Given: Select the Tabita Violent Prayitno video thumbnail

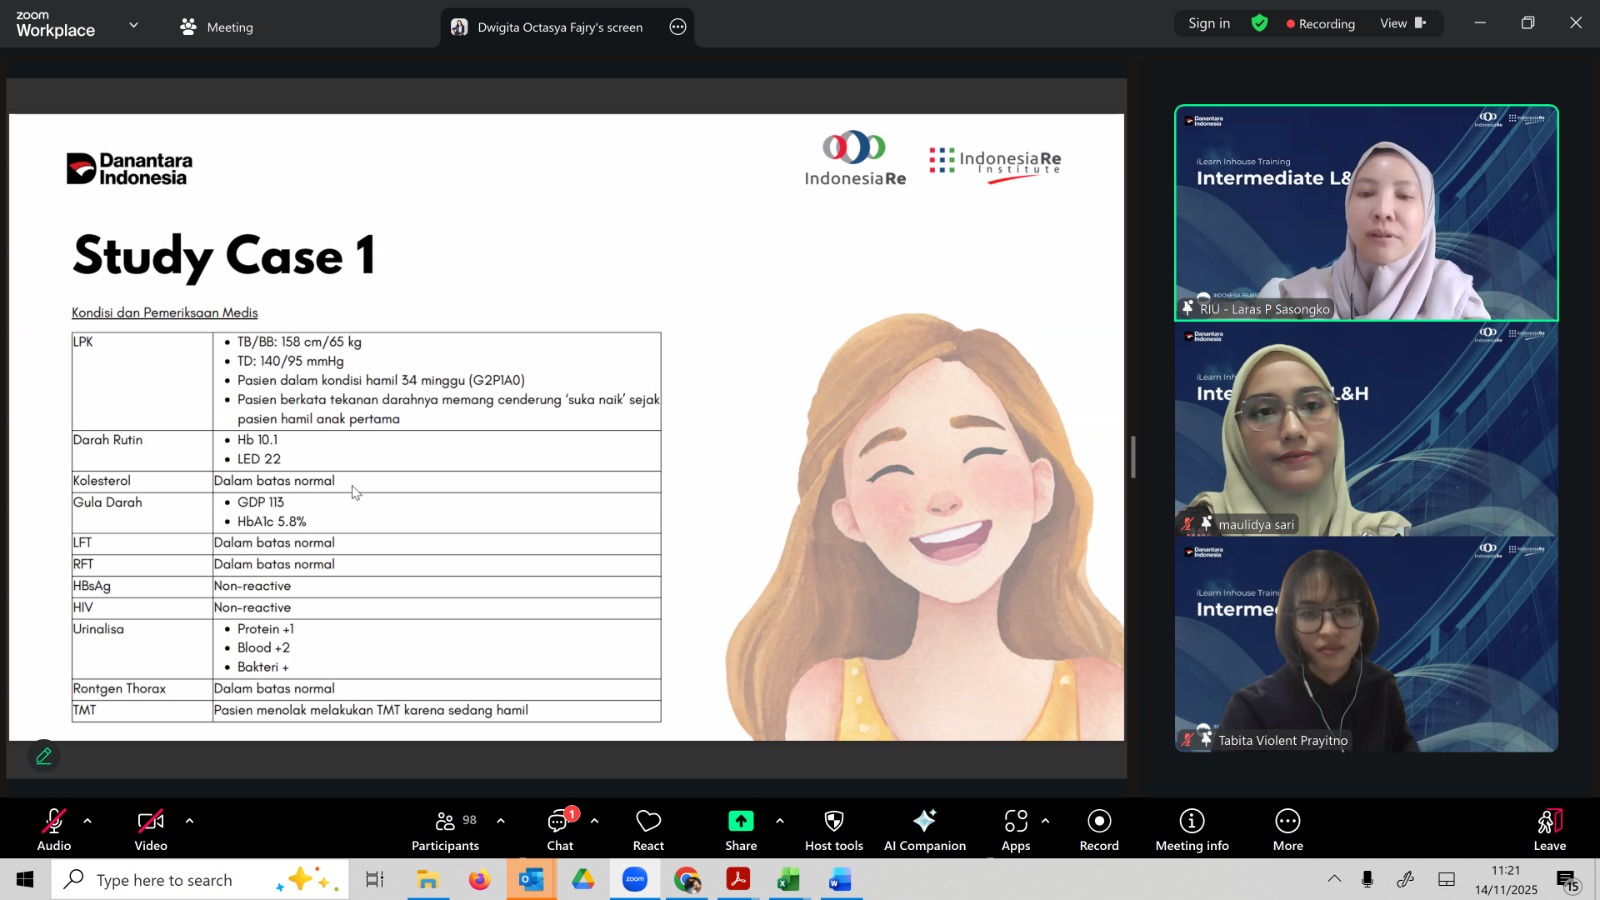Looking at the screenshot, I should point(1366,645).
